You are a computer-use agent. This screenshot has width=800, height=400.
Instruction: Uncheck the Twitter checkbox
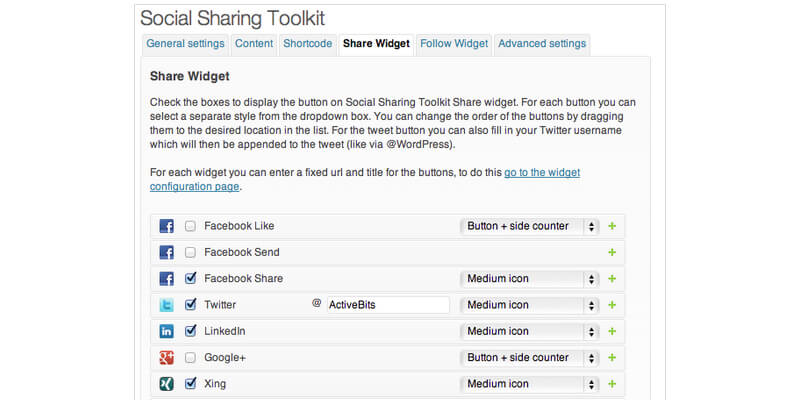(190, 305)
